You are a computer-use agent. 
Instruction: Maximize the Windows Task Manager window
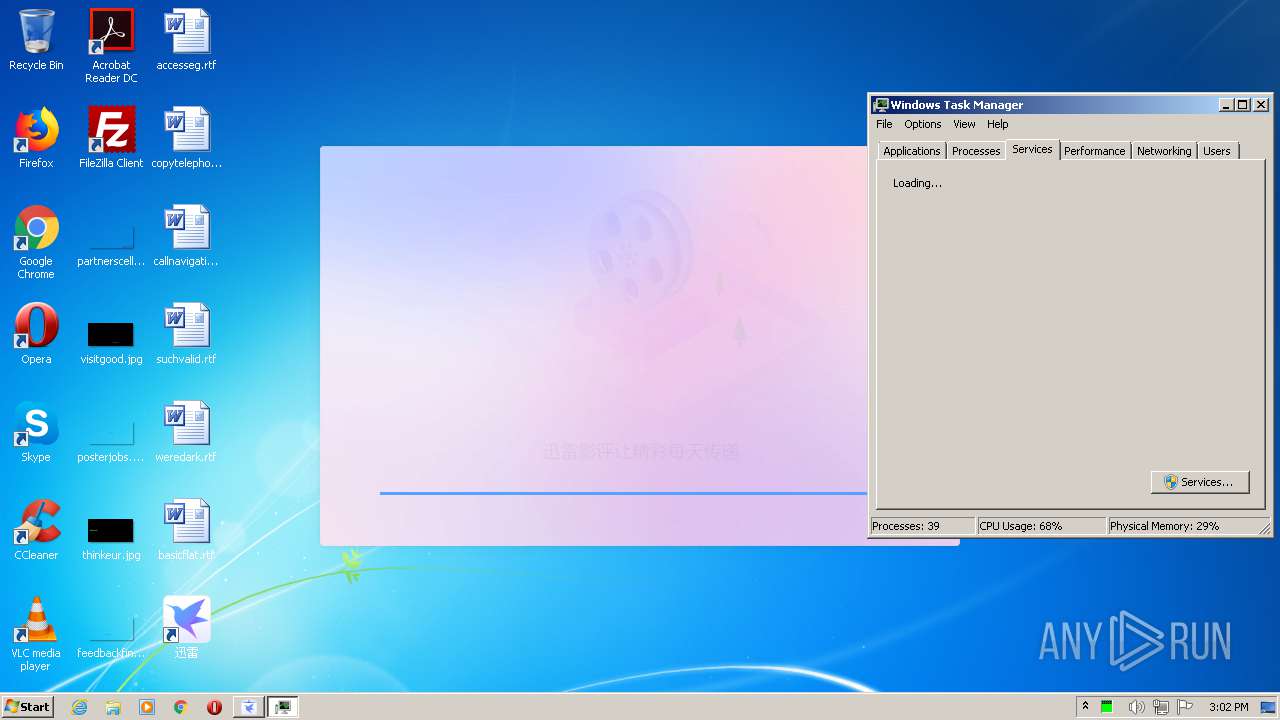1243,105
